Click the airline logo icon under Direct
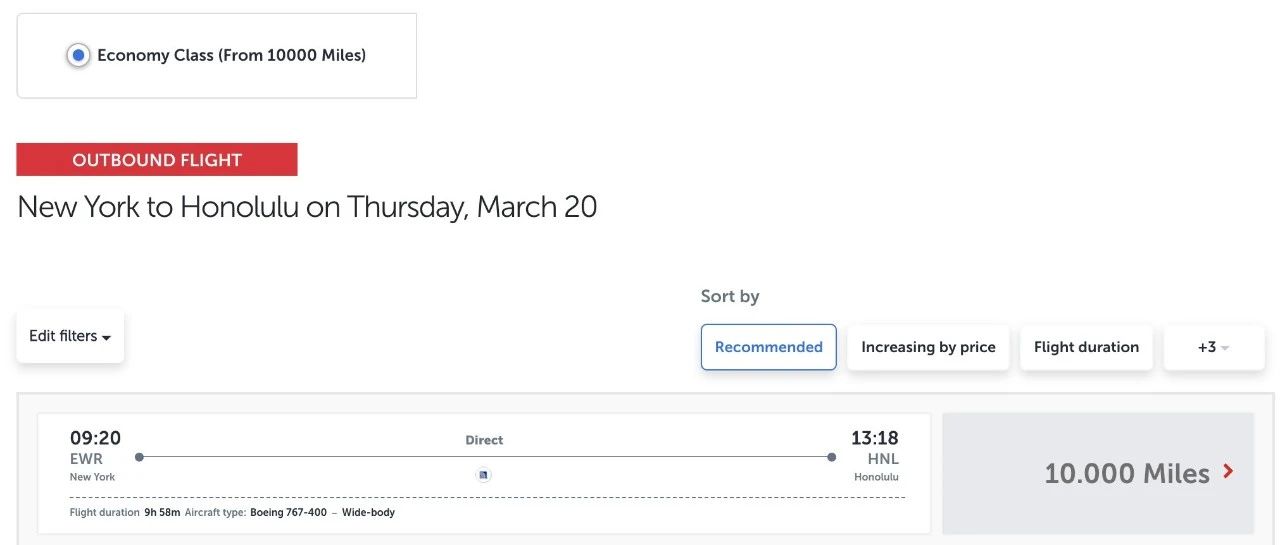1280x545 pixels. point(484,475)
